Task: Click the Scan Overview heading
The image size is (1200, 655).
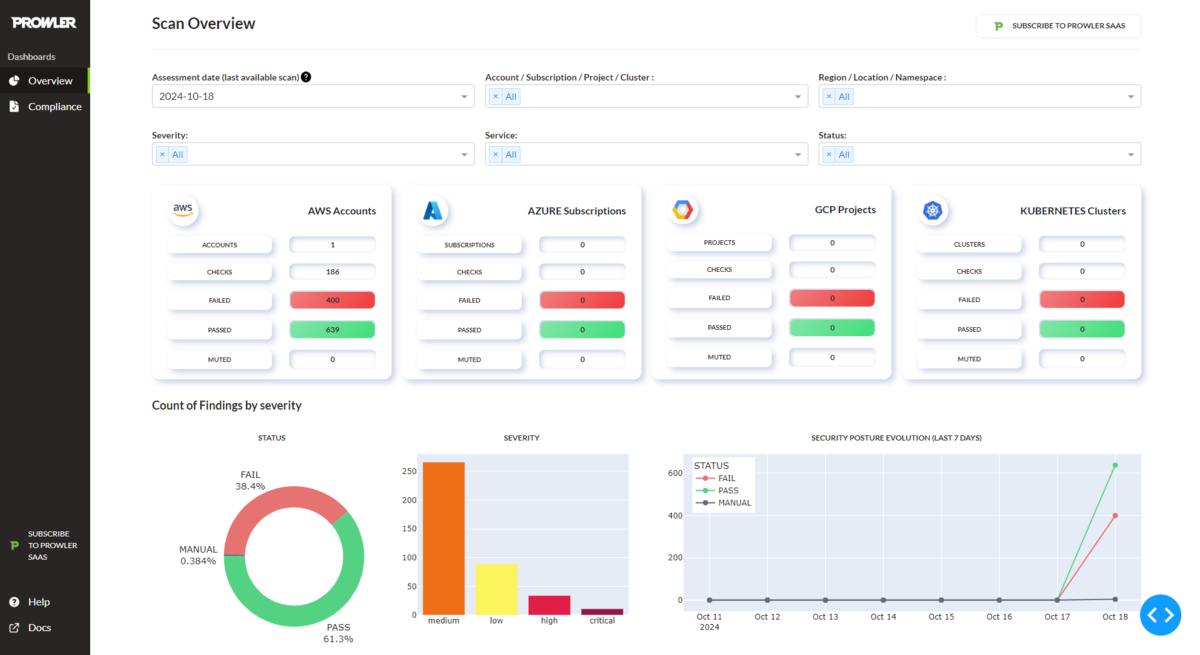Action: pos(203,23)
